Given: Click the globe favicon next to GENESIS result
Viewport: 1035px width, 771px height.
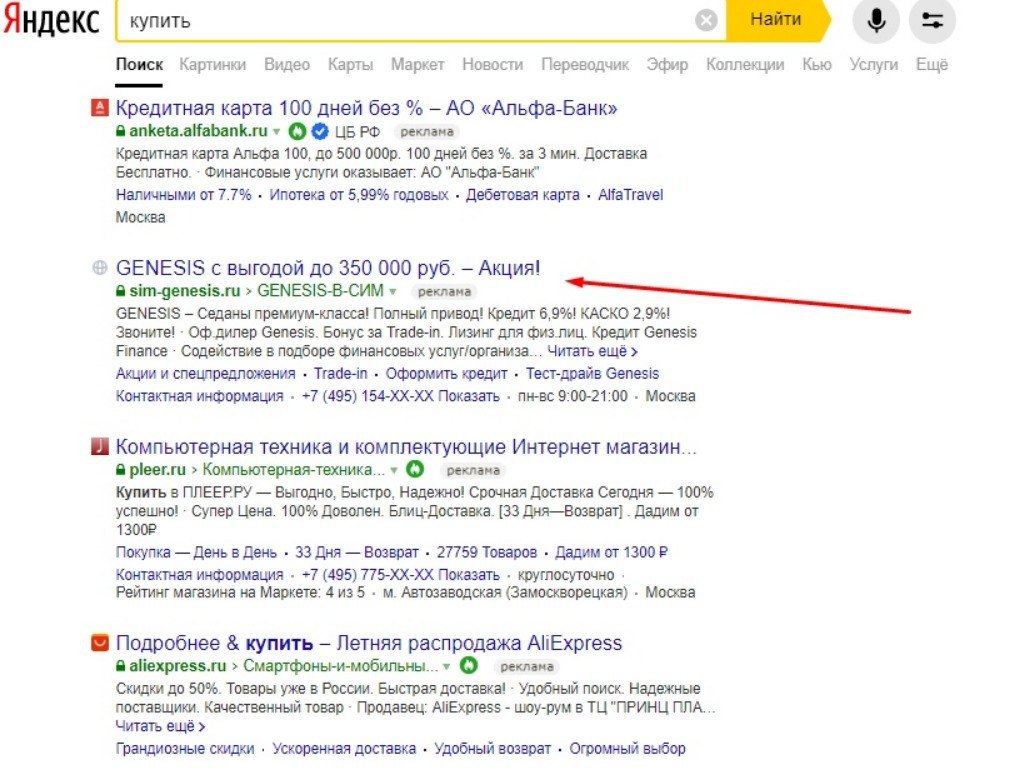Looking at the screenshot, I should pos(100,267).
